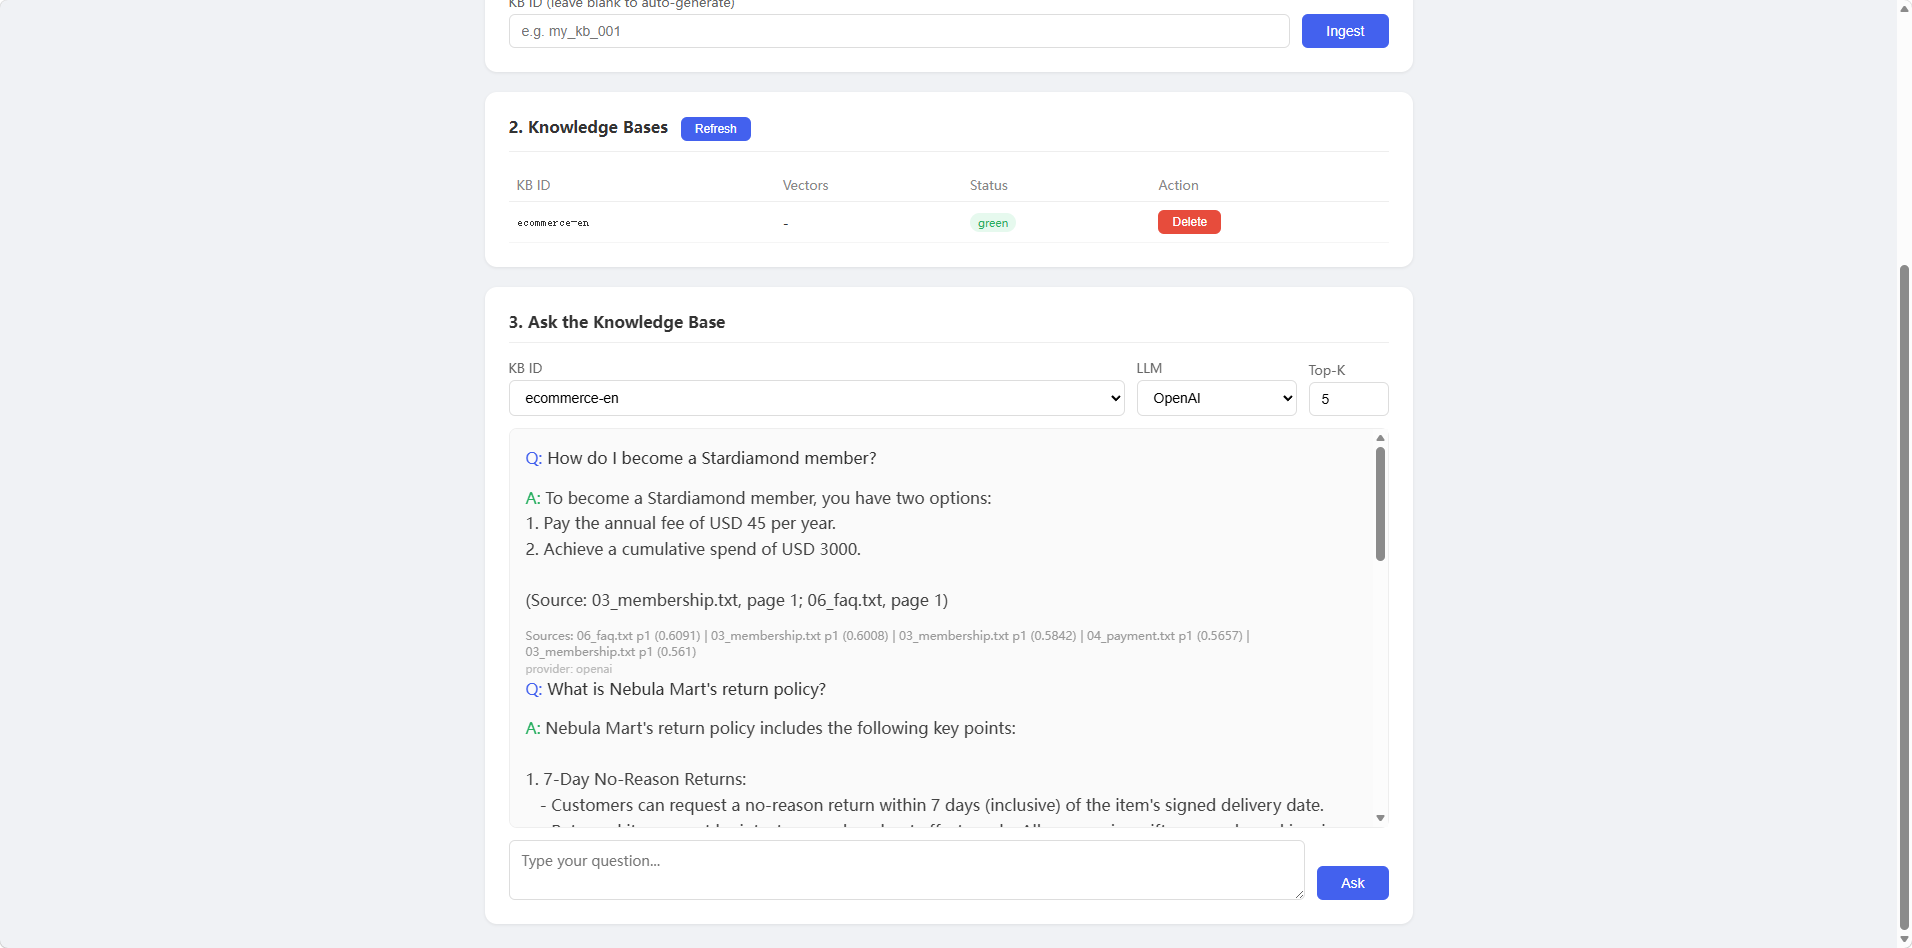Click the Top-K input showing 5
Screen dimensions: 1912x948
coord(1347,398)
